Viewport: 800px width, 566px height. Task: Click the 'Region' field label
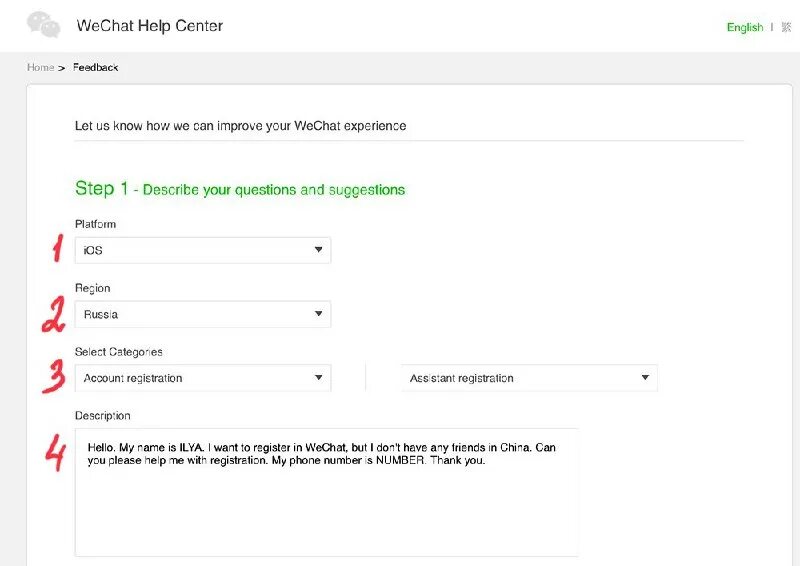92,288
